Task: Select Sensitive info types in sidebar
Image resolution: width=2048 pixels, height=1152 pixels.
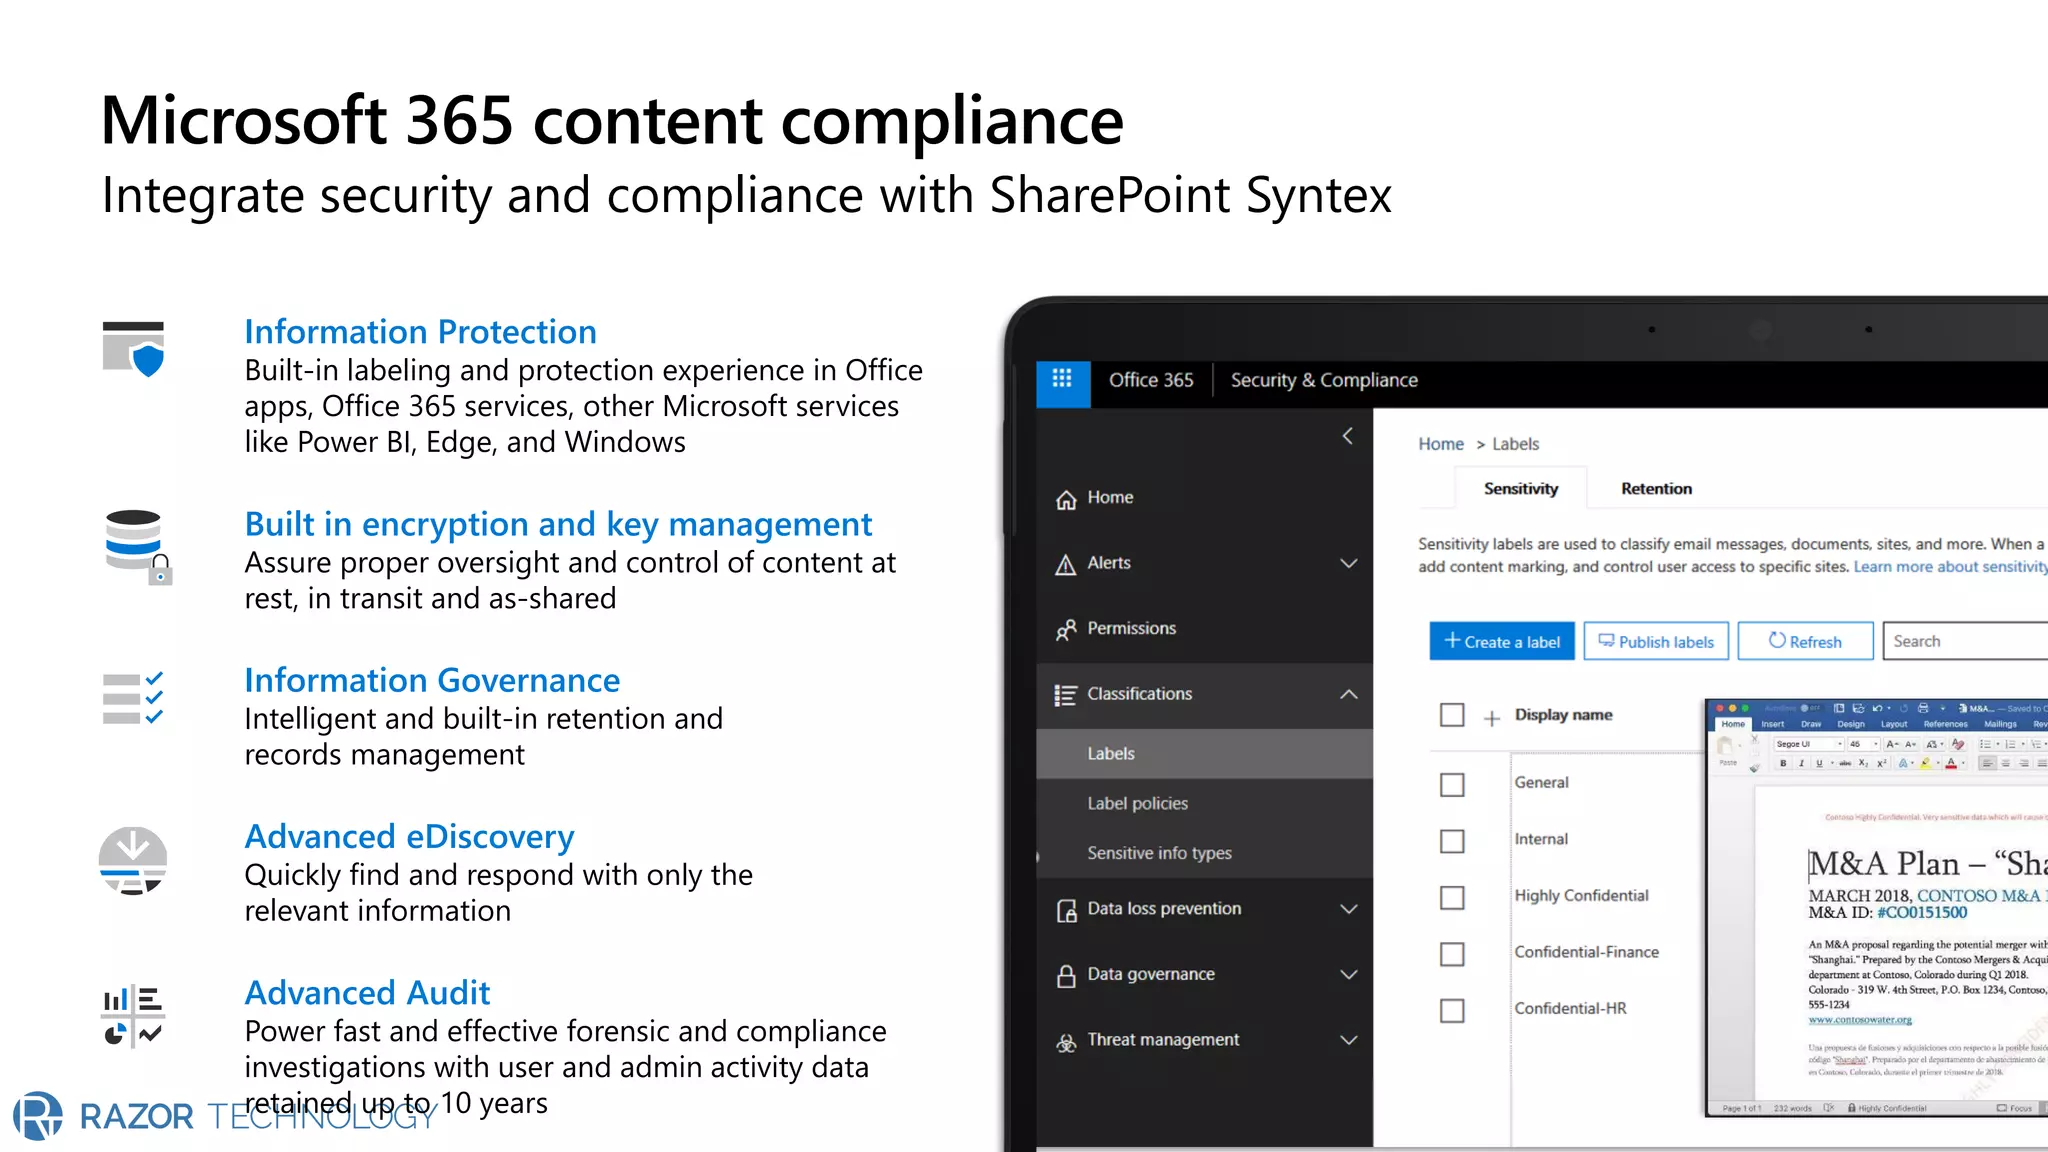Action: point(1204,853)
